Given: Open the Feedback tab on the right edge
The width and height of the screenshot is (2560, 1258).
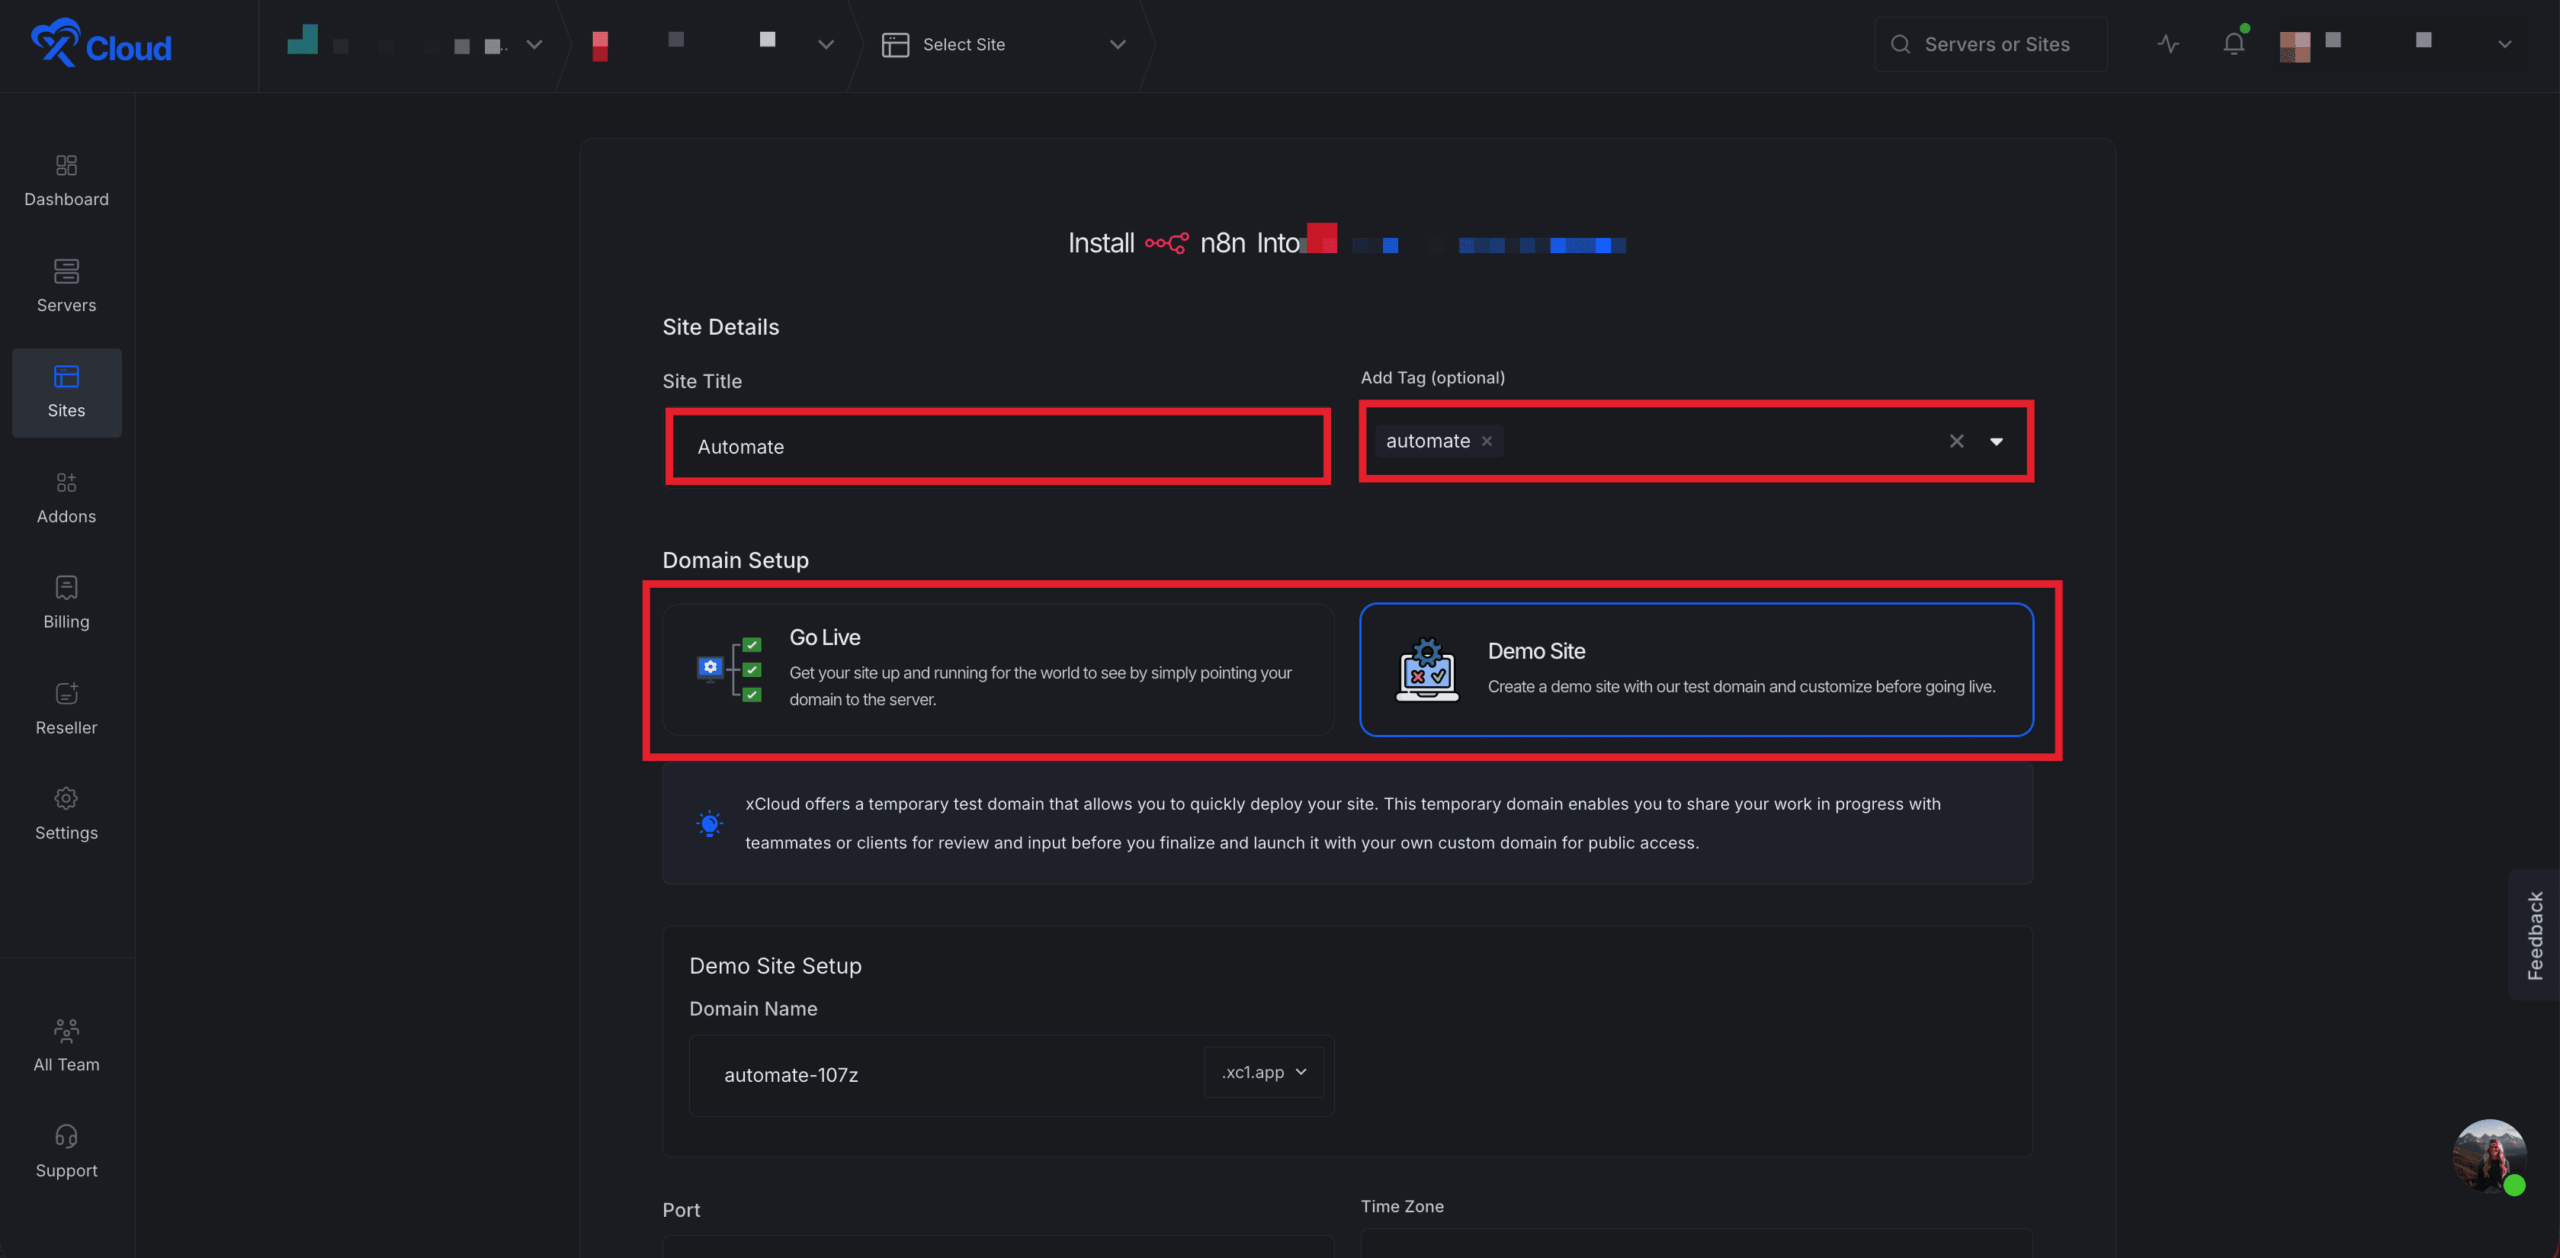Looking at the screenshot, I should point(2536,935).
